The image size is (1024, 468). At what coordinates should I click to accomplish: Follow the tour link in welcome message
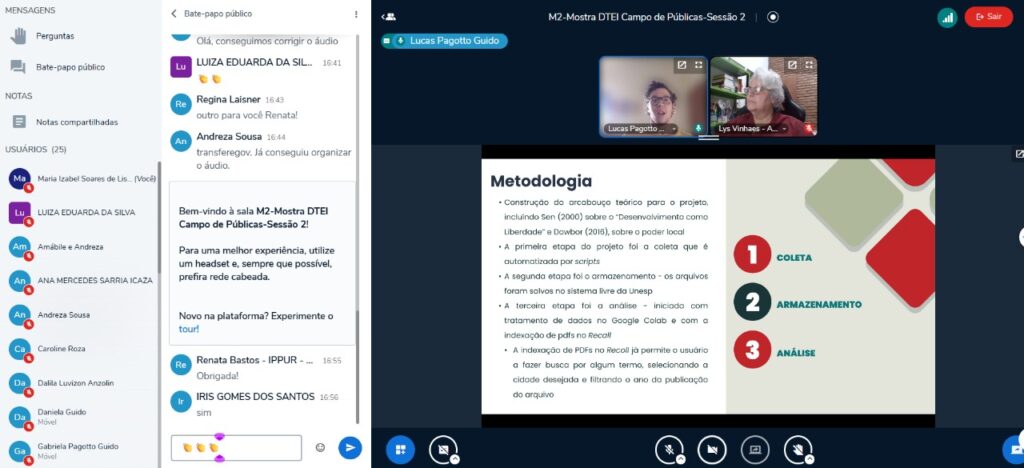(188, 329)
